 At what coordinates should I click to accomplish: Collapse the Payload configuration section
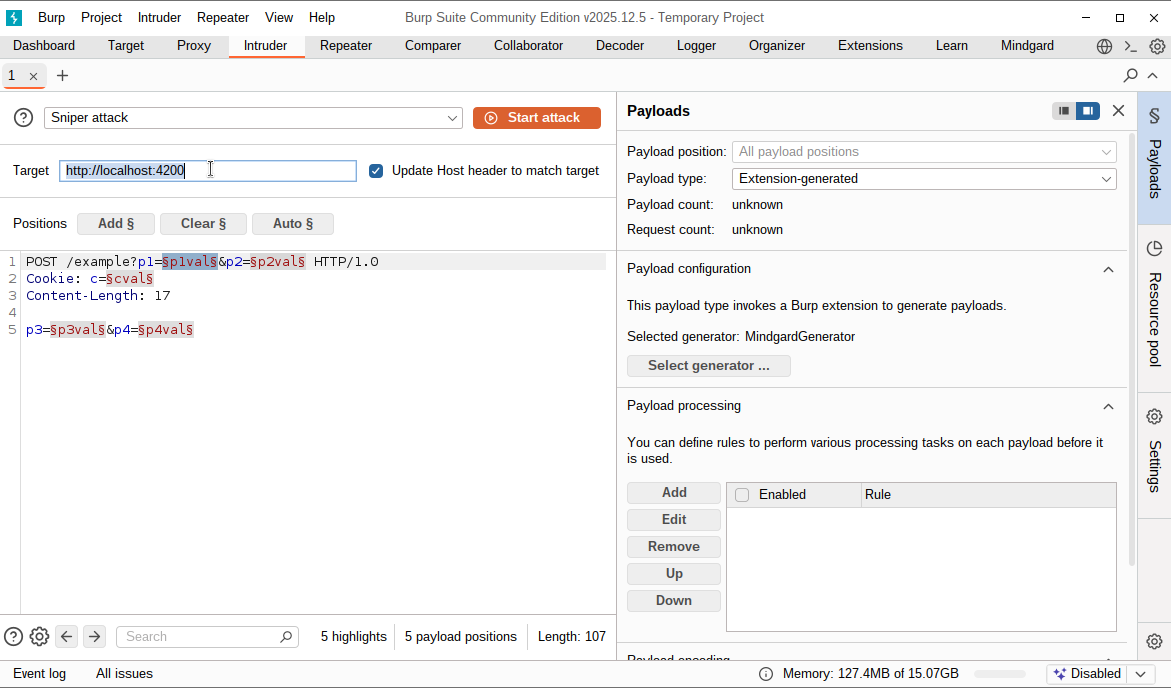coord(1108,269)
